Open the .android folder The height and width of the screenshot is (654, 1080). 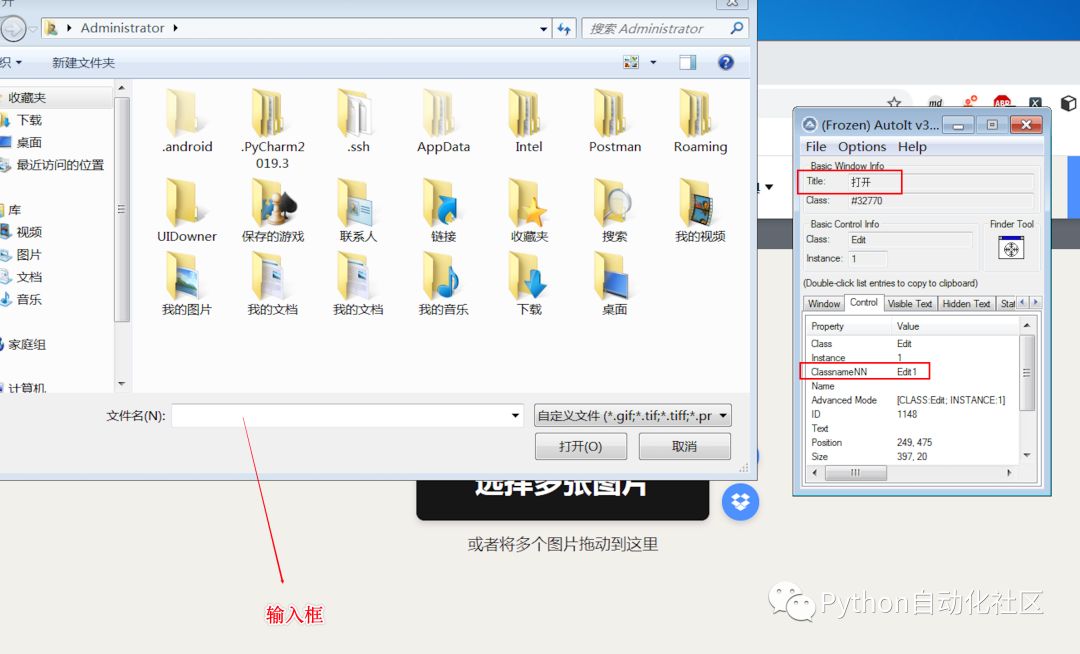[x=187, y=120]
